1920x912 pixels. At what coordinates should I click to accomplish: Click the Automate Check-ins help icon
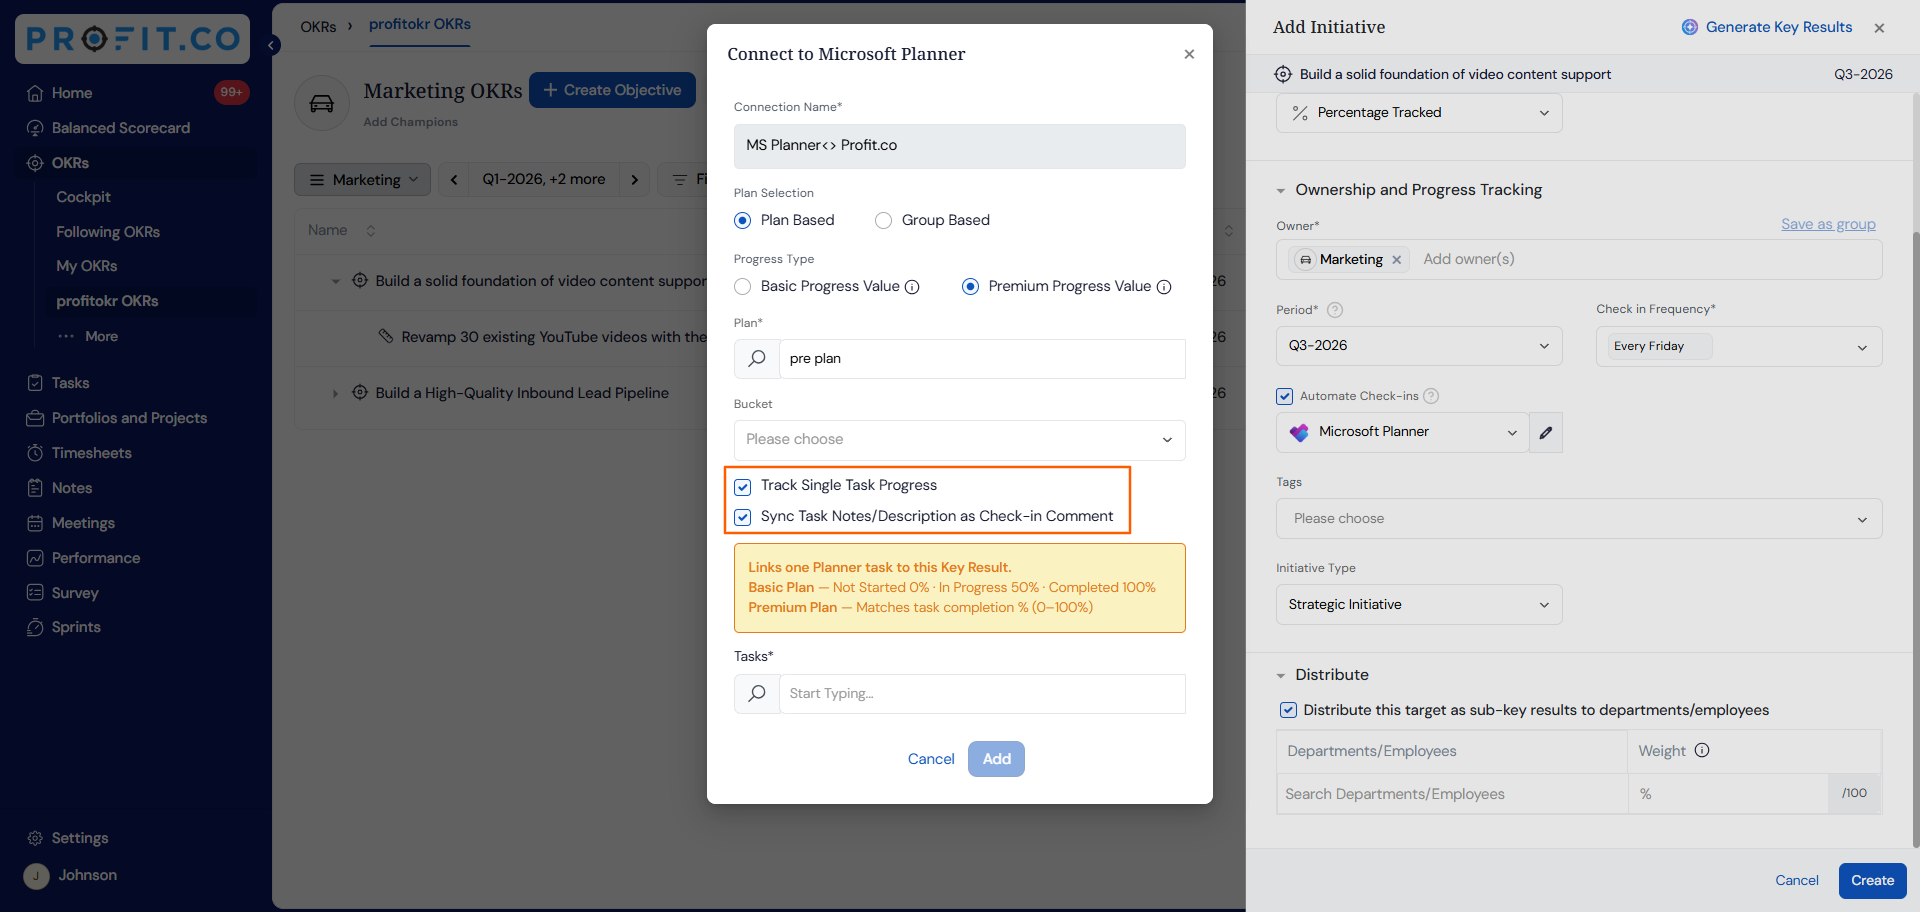coord(1431,396)
